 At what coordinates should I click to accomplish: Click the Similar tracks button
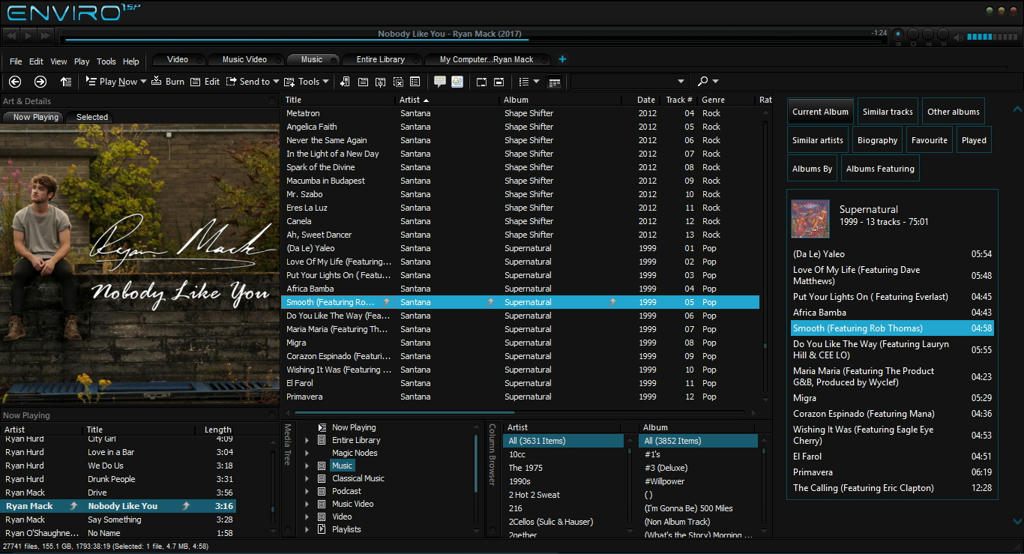click(888, 112)
